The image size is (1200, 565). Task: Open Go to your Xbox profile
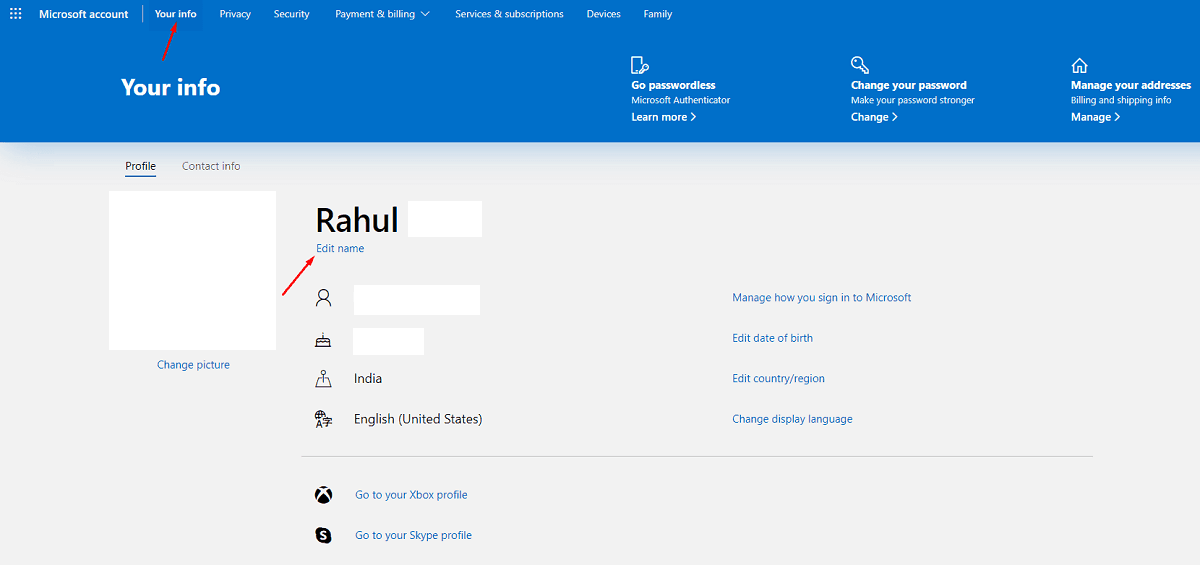(x=411, y=495)
